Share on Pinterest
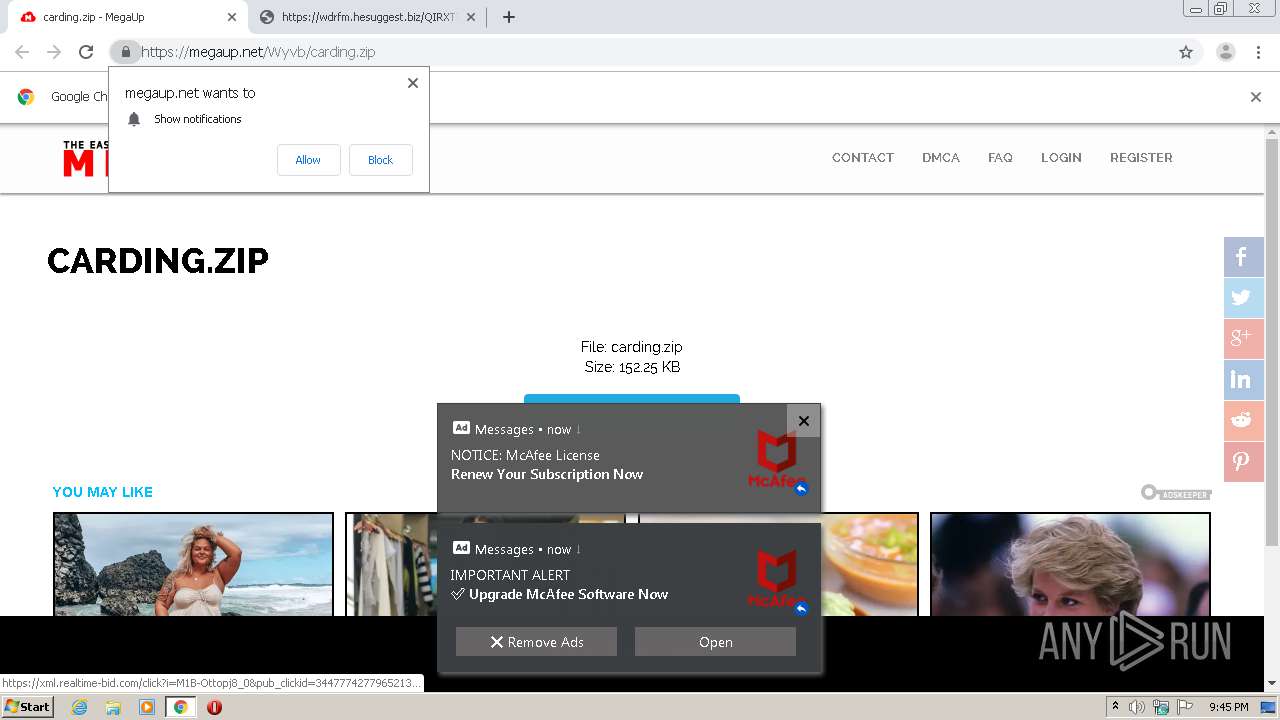Screen dimensions: 1280x720 point(1244,462)
